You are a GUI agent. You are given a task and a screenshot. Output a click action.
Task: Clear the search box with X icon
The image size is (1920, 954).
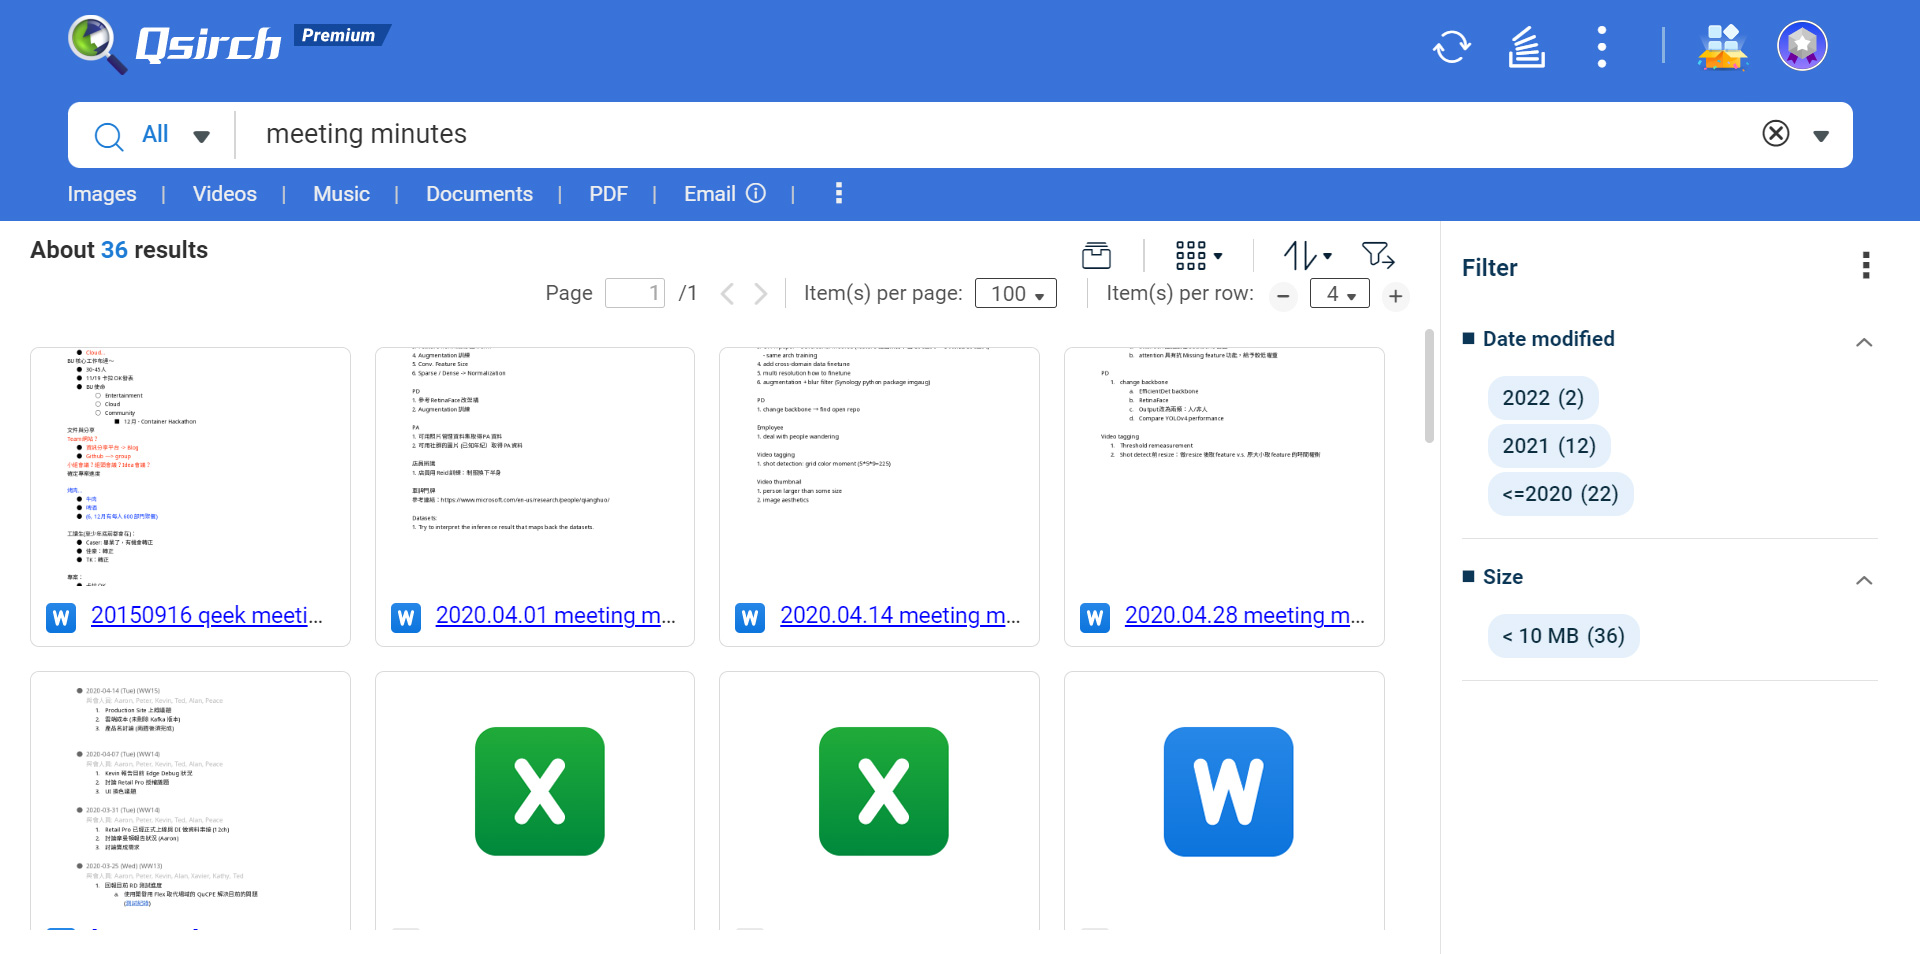(x=1775, y=134)
